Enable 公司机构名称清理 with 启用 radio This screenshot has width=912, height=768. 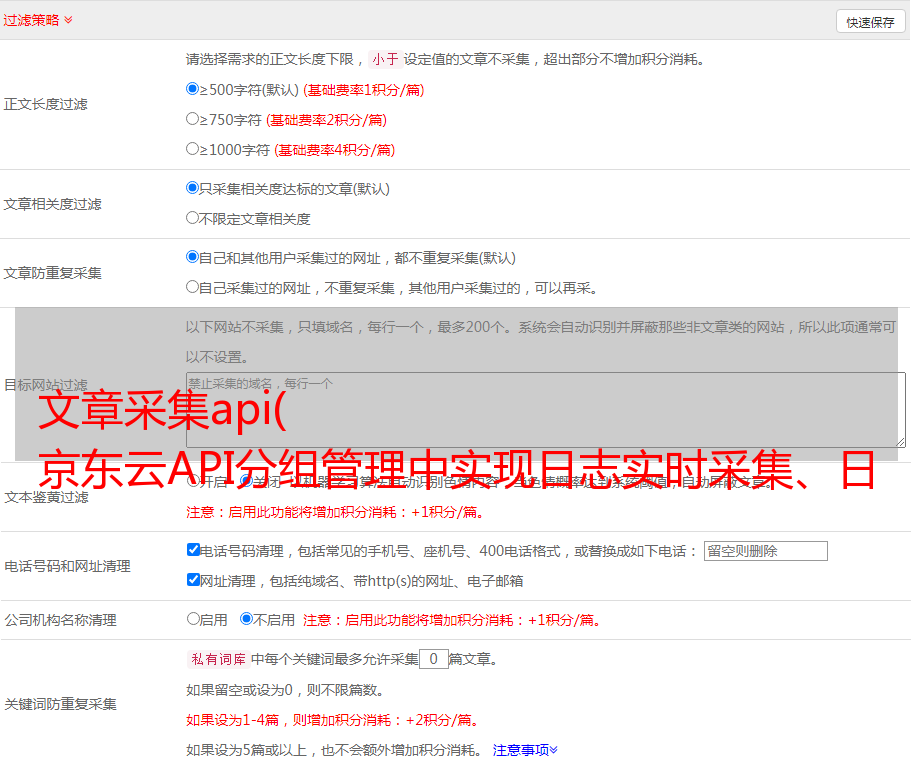point(193,619)
